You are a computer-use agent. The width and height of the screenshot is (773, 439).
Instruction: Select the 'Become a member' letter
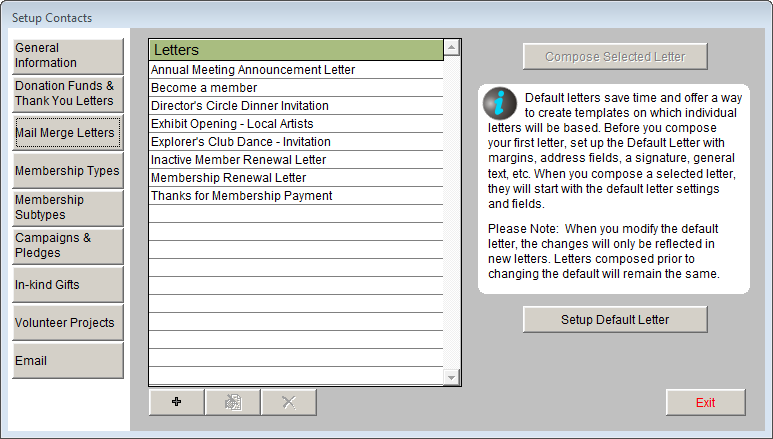296,88
